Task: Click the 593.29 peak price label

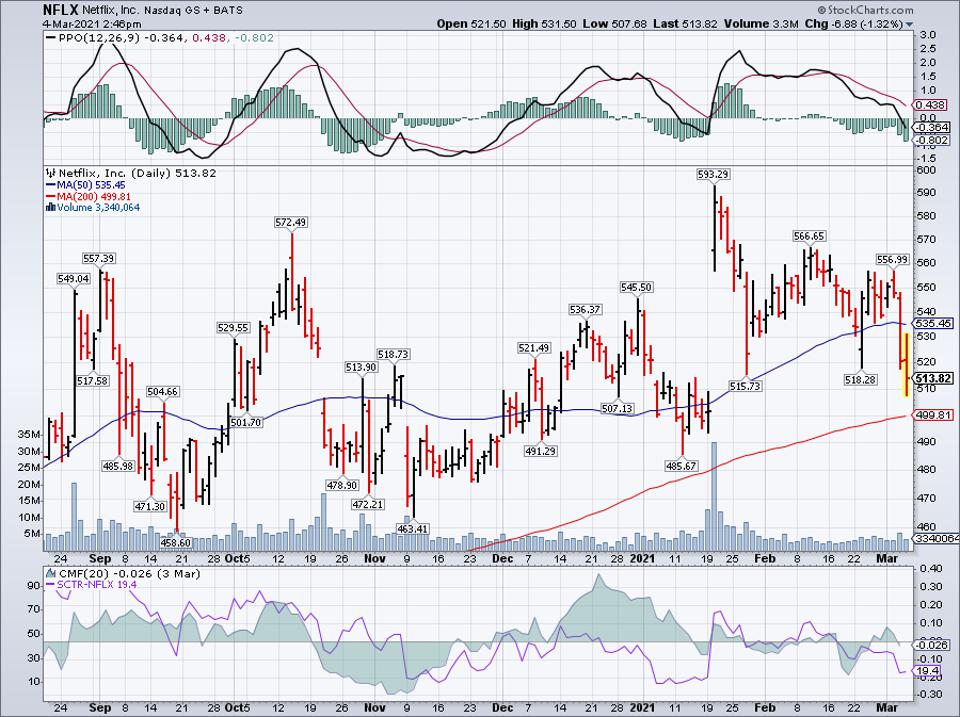Action: point(713,174)
